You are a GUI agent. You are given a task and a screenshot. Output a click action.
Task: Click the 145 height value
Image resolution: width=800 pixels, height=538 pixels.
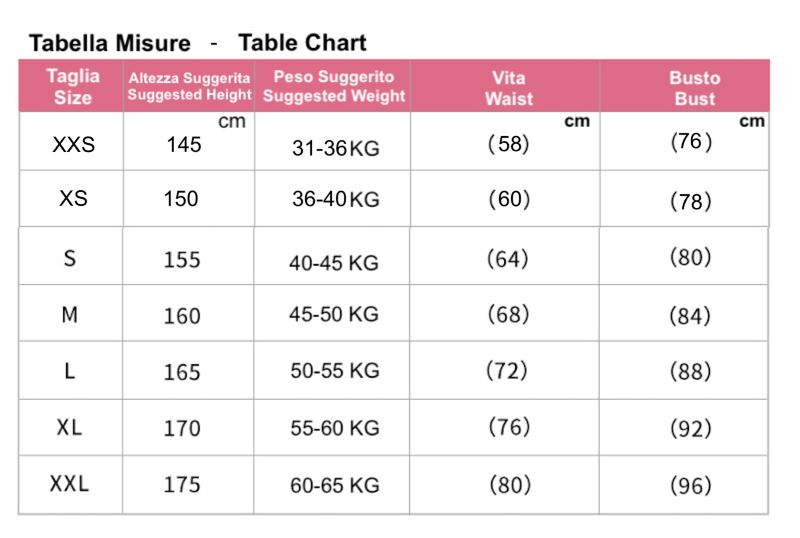point(184,145)
